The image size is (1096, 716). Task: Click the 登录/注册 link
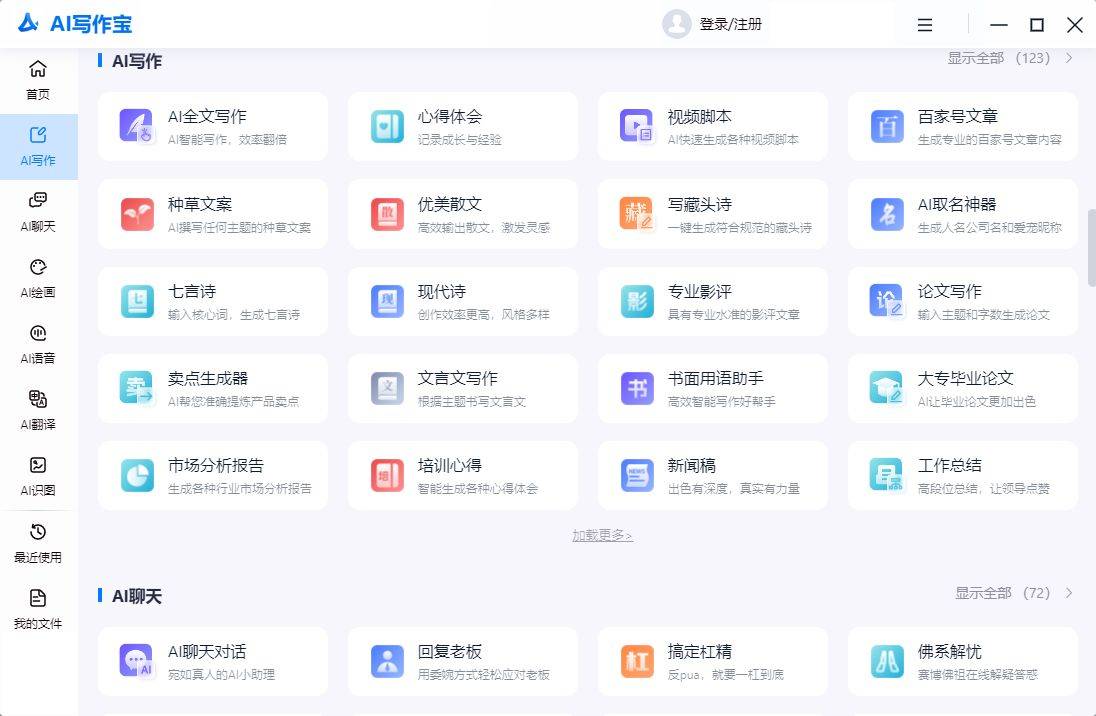pos(730,24)
